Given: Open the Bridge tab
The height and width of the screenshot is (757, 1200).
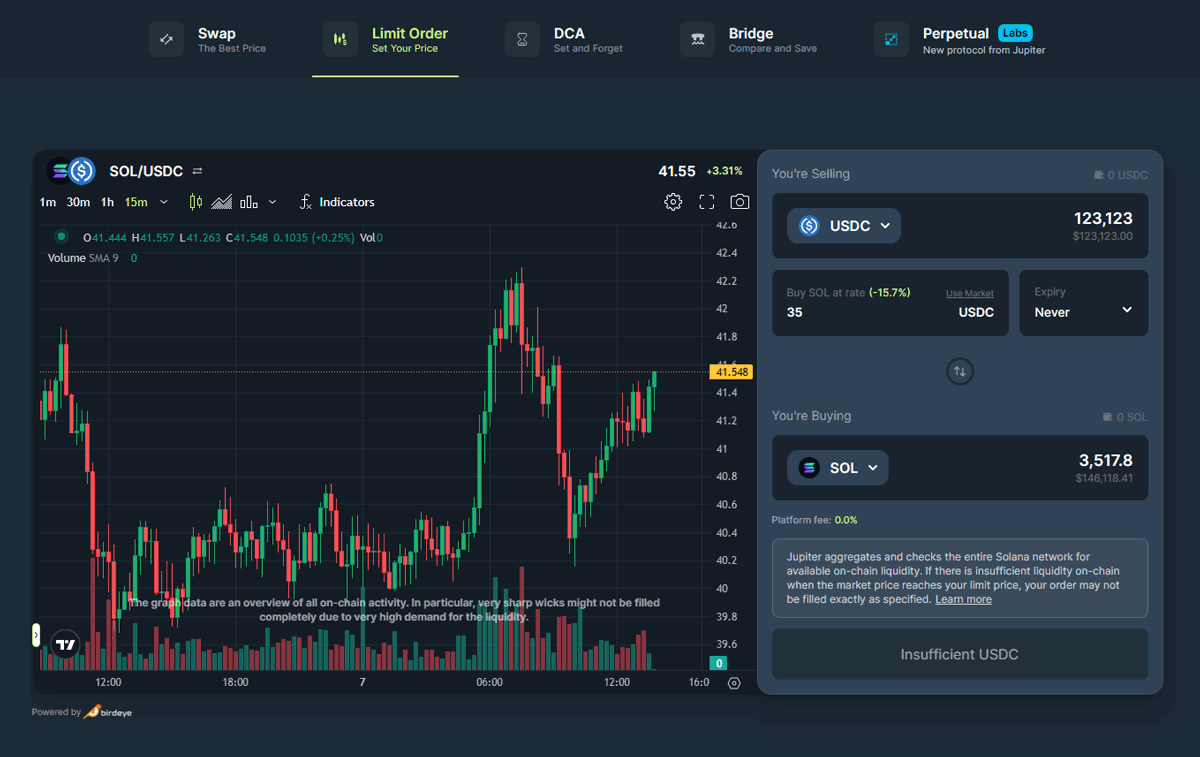Looking at the screenshot, I should click(x=749, y=40).
